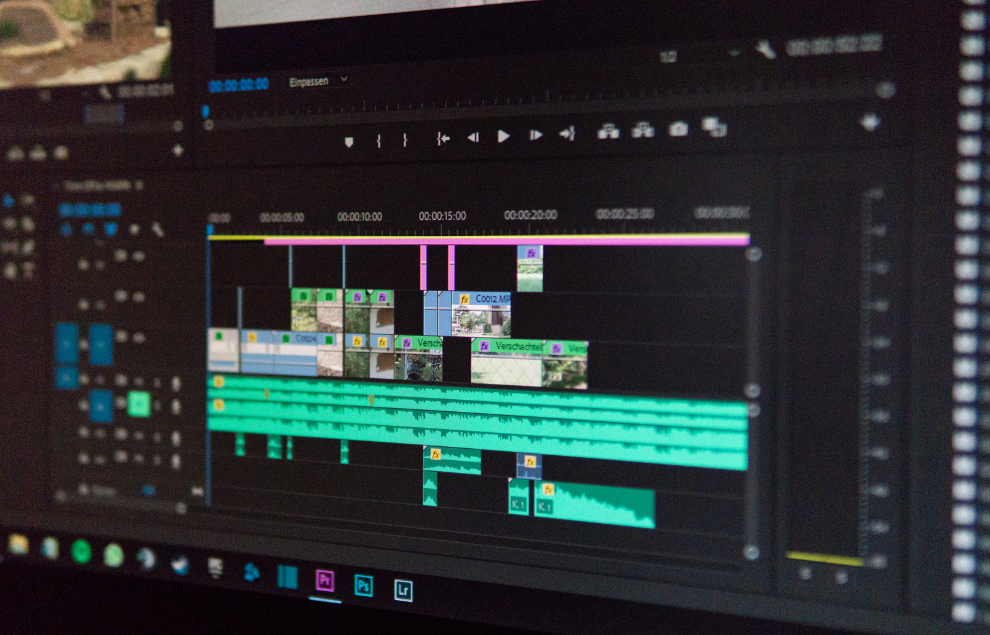990x635 pixels.
Task: Click the Premiere Pro taskbar icon
Action: pos(324,581)
